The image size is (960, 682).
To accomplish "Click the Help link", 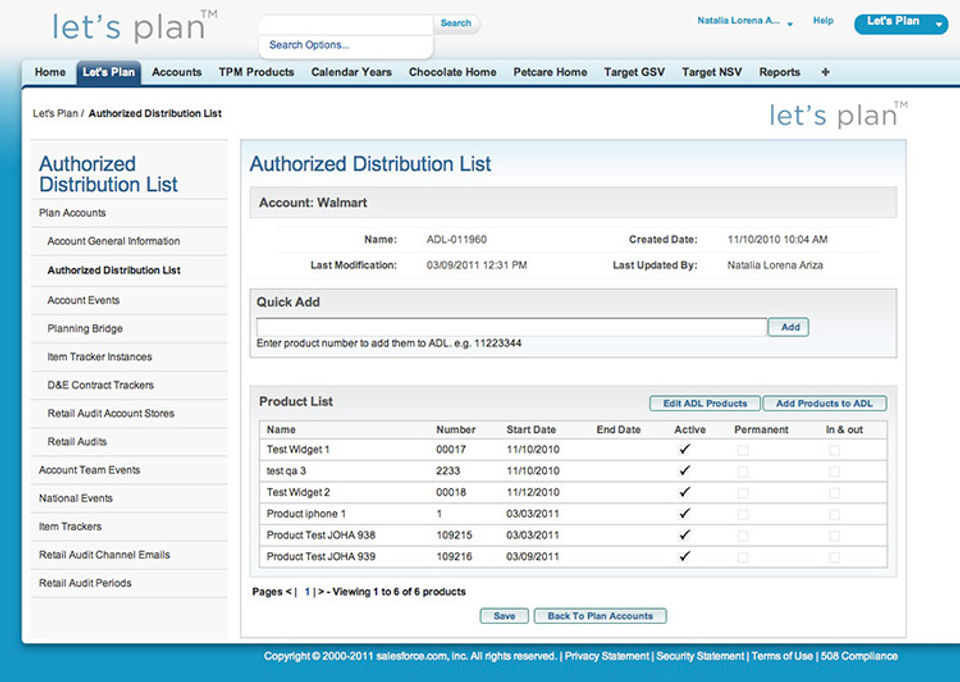I will 823,21.
